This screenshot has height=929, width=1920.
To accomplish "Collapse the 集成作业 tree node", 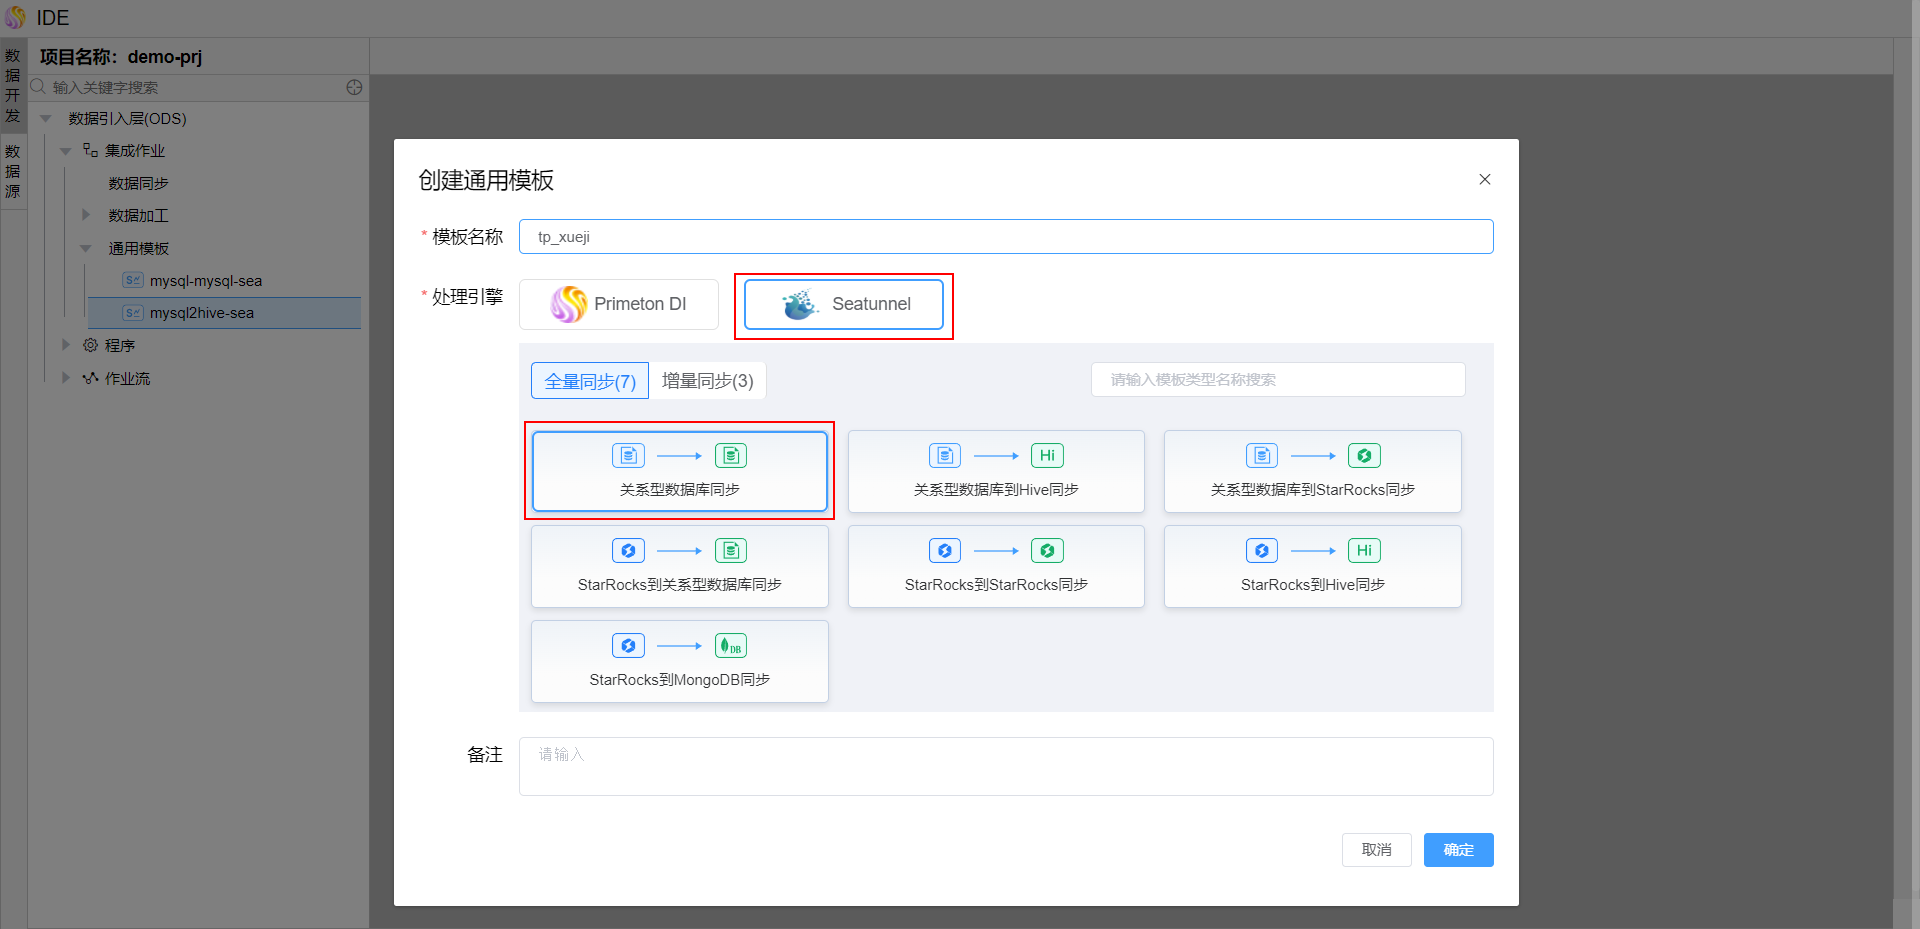I will coord(66,151).
